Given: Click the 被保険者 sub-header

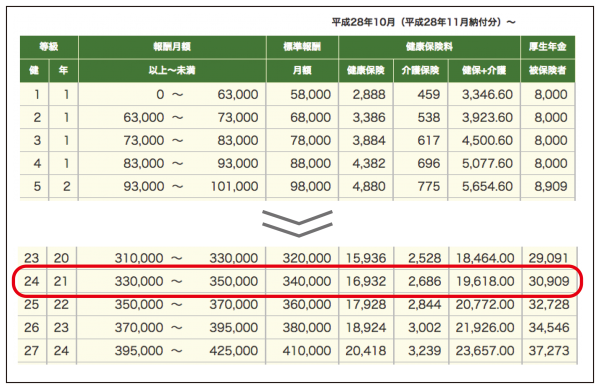Looking at the screenshot, I should (x=548, y=70).
